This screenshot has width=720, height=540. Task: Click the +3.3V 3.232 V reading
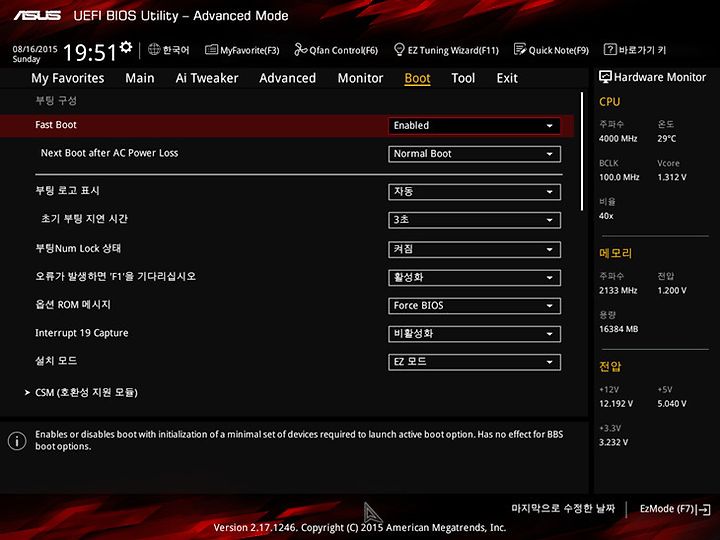click(x=613, y=442)
